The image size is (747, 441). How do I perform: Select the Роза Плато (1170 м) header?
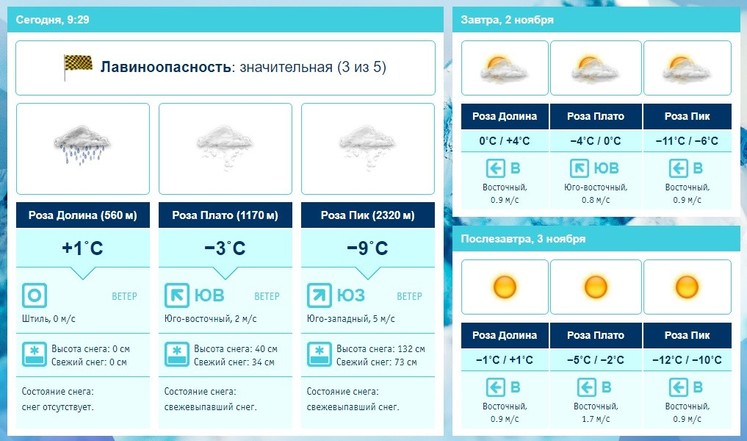[x=225, y=215]
